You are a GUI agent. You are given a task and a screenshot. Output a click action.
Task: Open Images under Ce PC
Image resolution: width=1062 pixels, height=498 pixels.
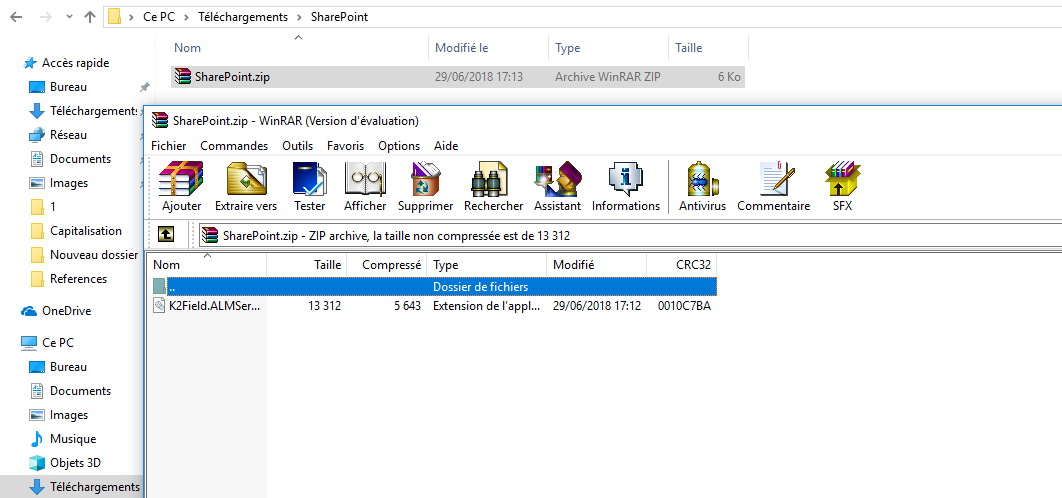[68, 415]
